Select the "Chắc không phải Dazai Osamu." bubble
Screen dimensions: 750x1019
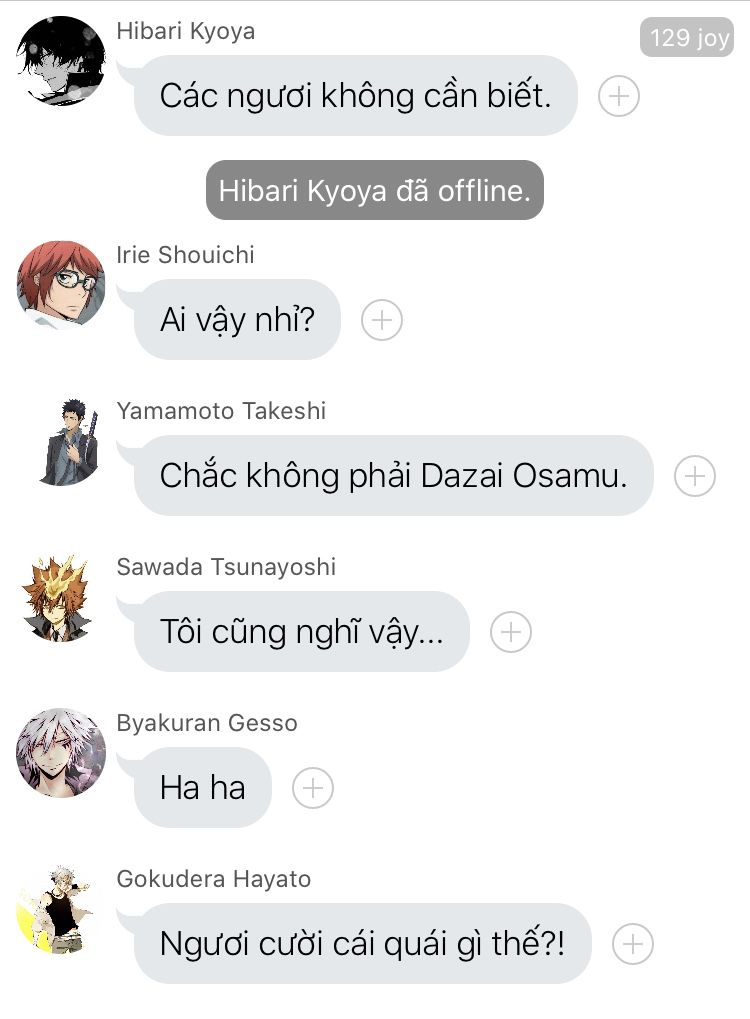click(x=393, y=475)
